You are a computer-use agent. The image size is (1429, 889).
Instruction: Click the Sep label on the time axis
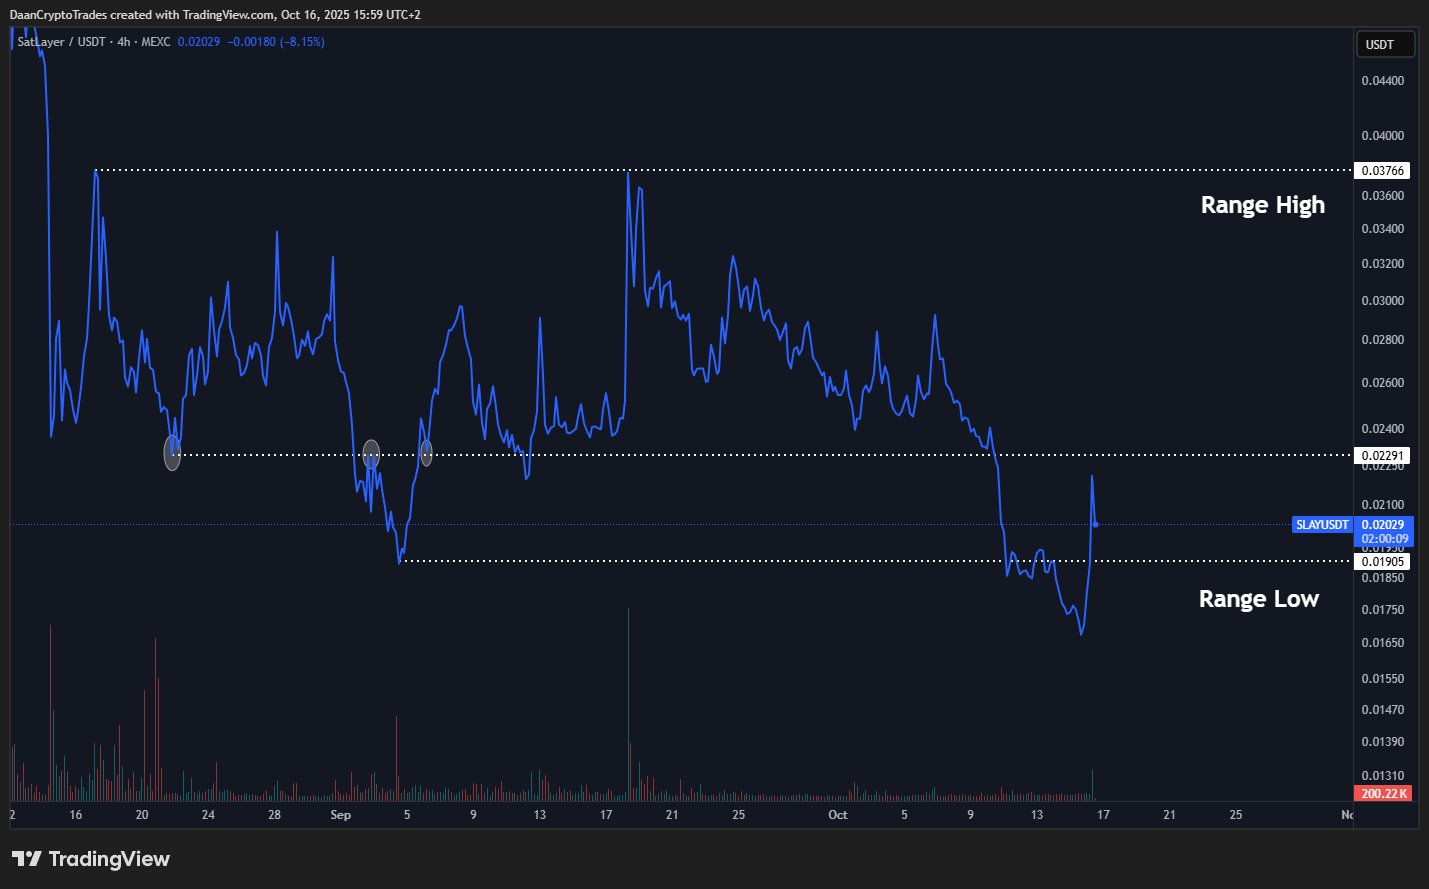[341, 815]
